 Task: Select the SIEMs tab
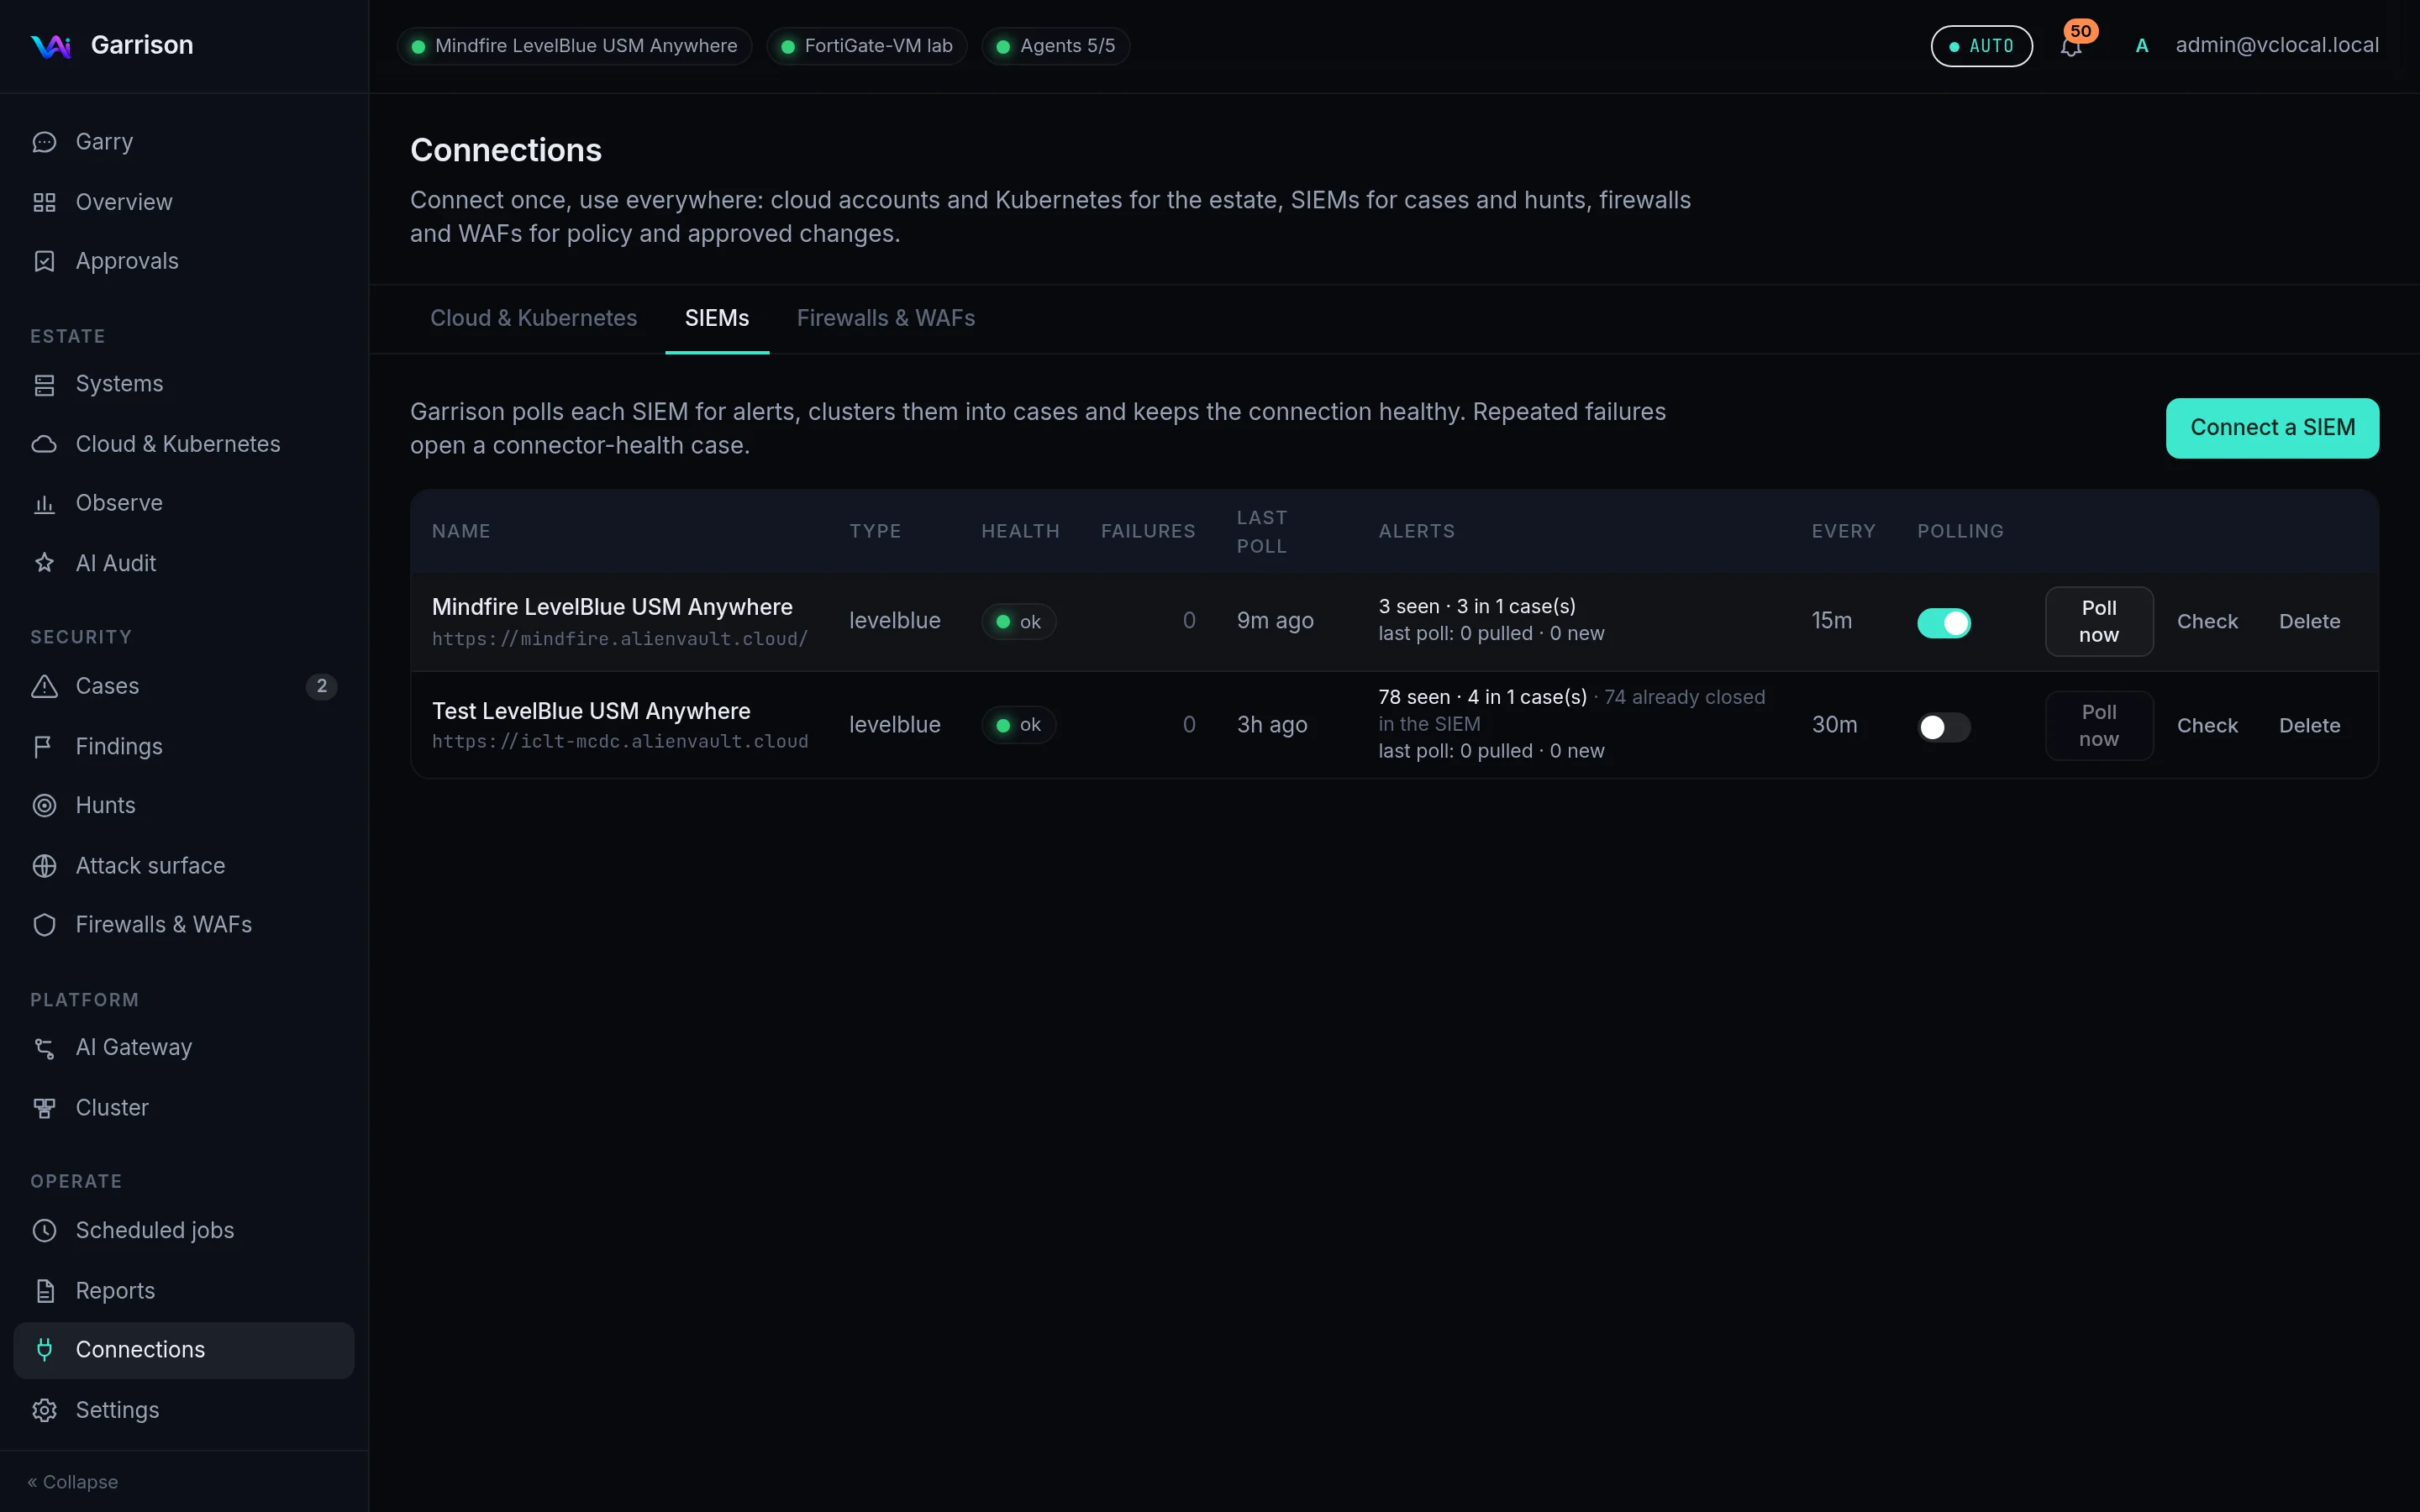coord(717,318)
